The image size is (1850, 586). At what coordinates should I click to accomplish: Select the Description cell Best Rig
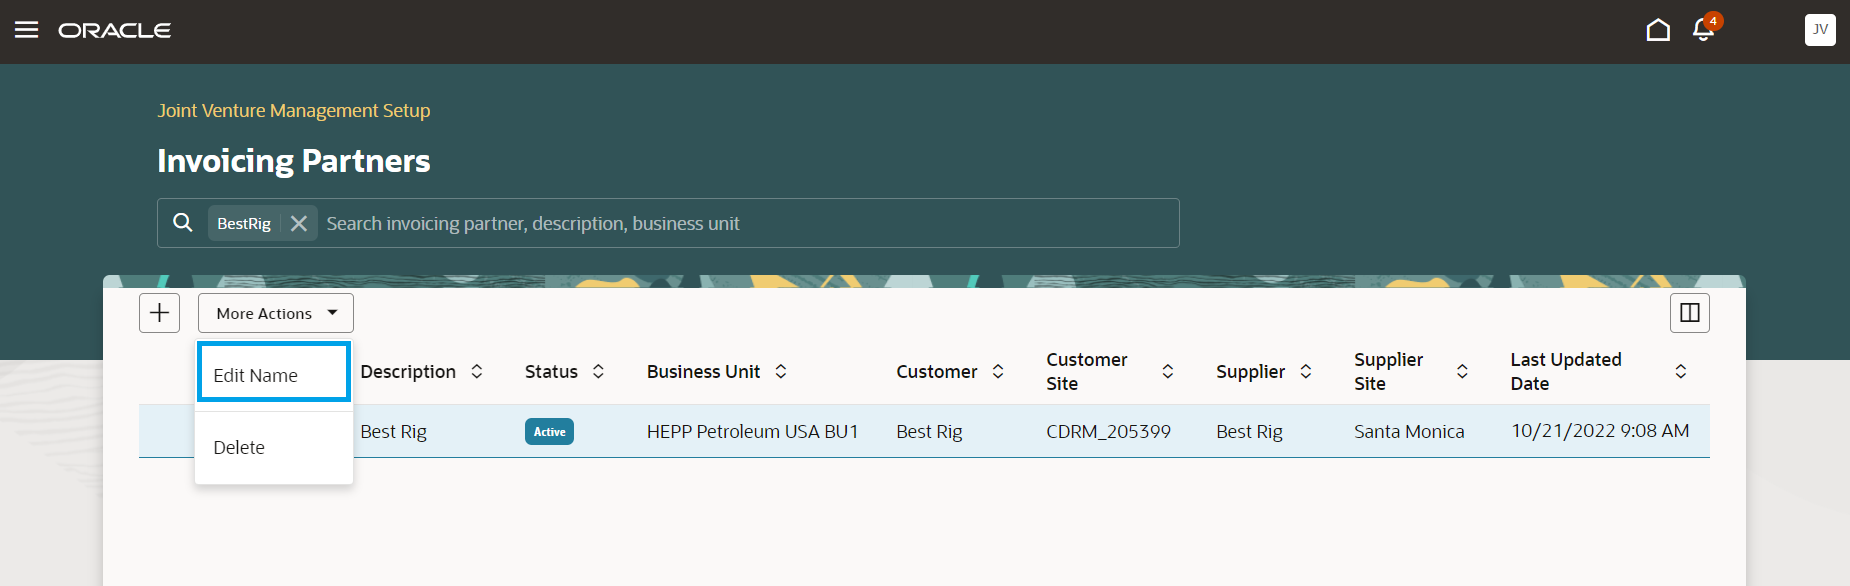[x=393, y=431]
